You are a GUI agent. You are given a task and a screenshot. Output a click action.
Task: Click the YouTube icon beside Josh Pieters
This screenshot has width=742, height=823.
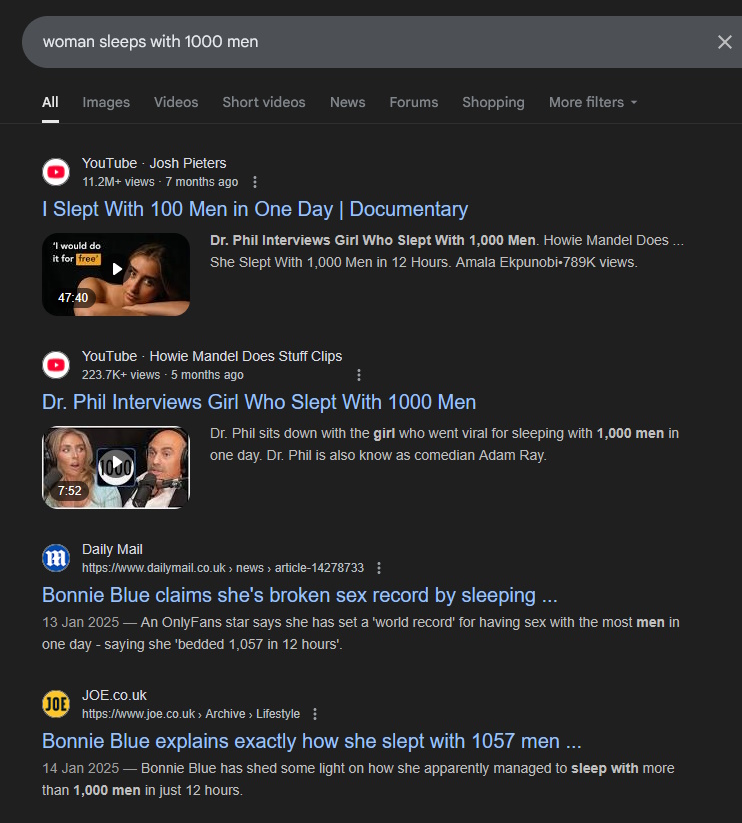tap(56, 172)
